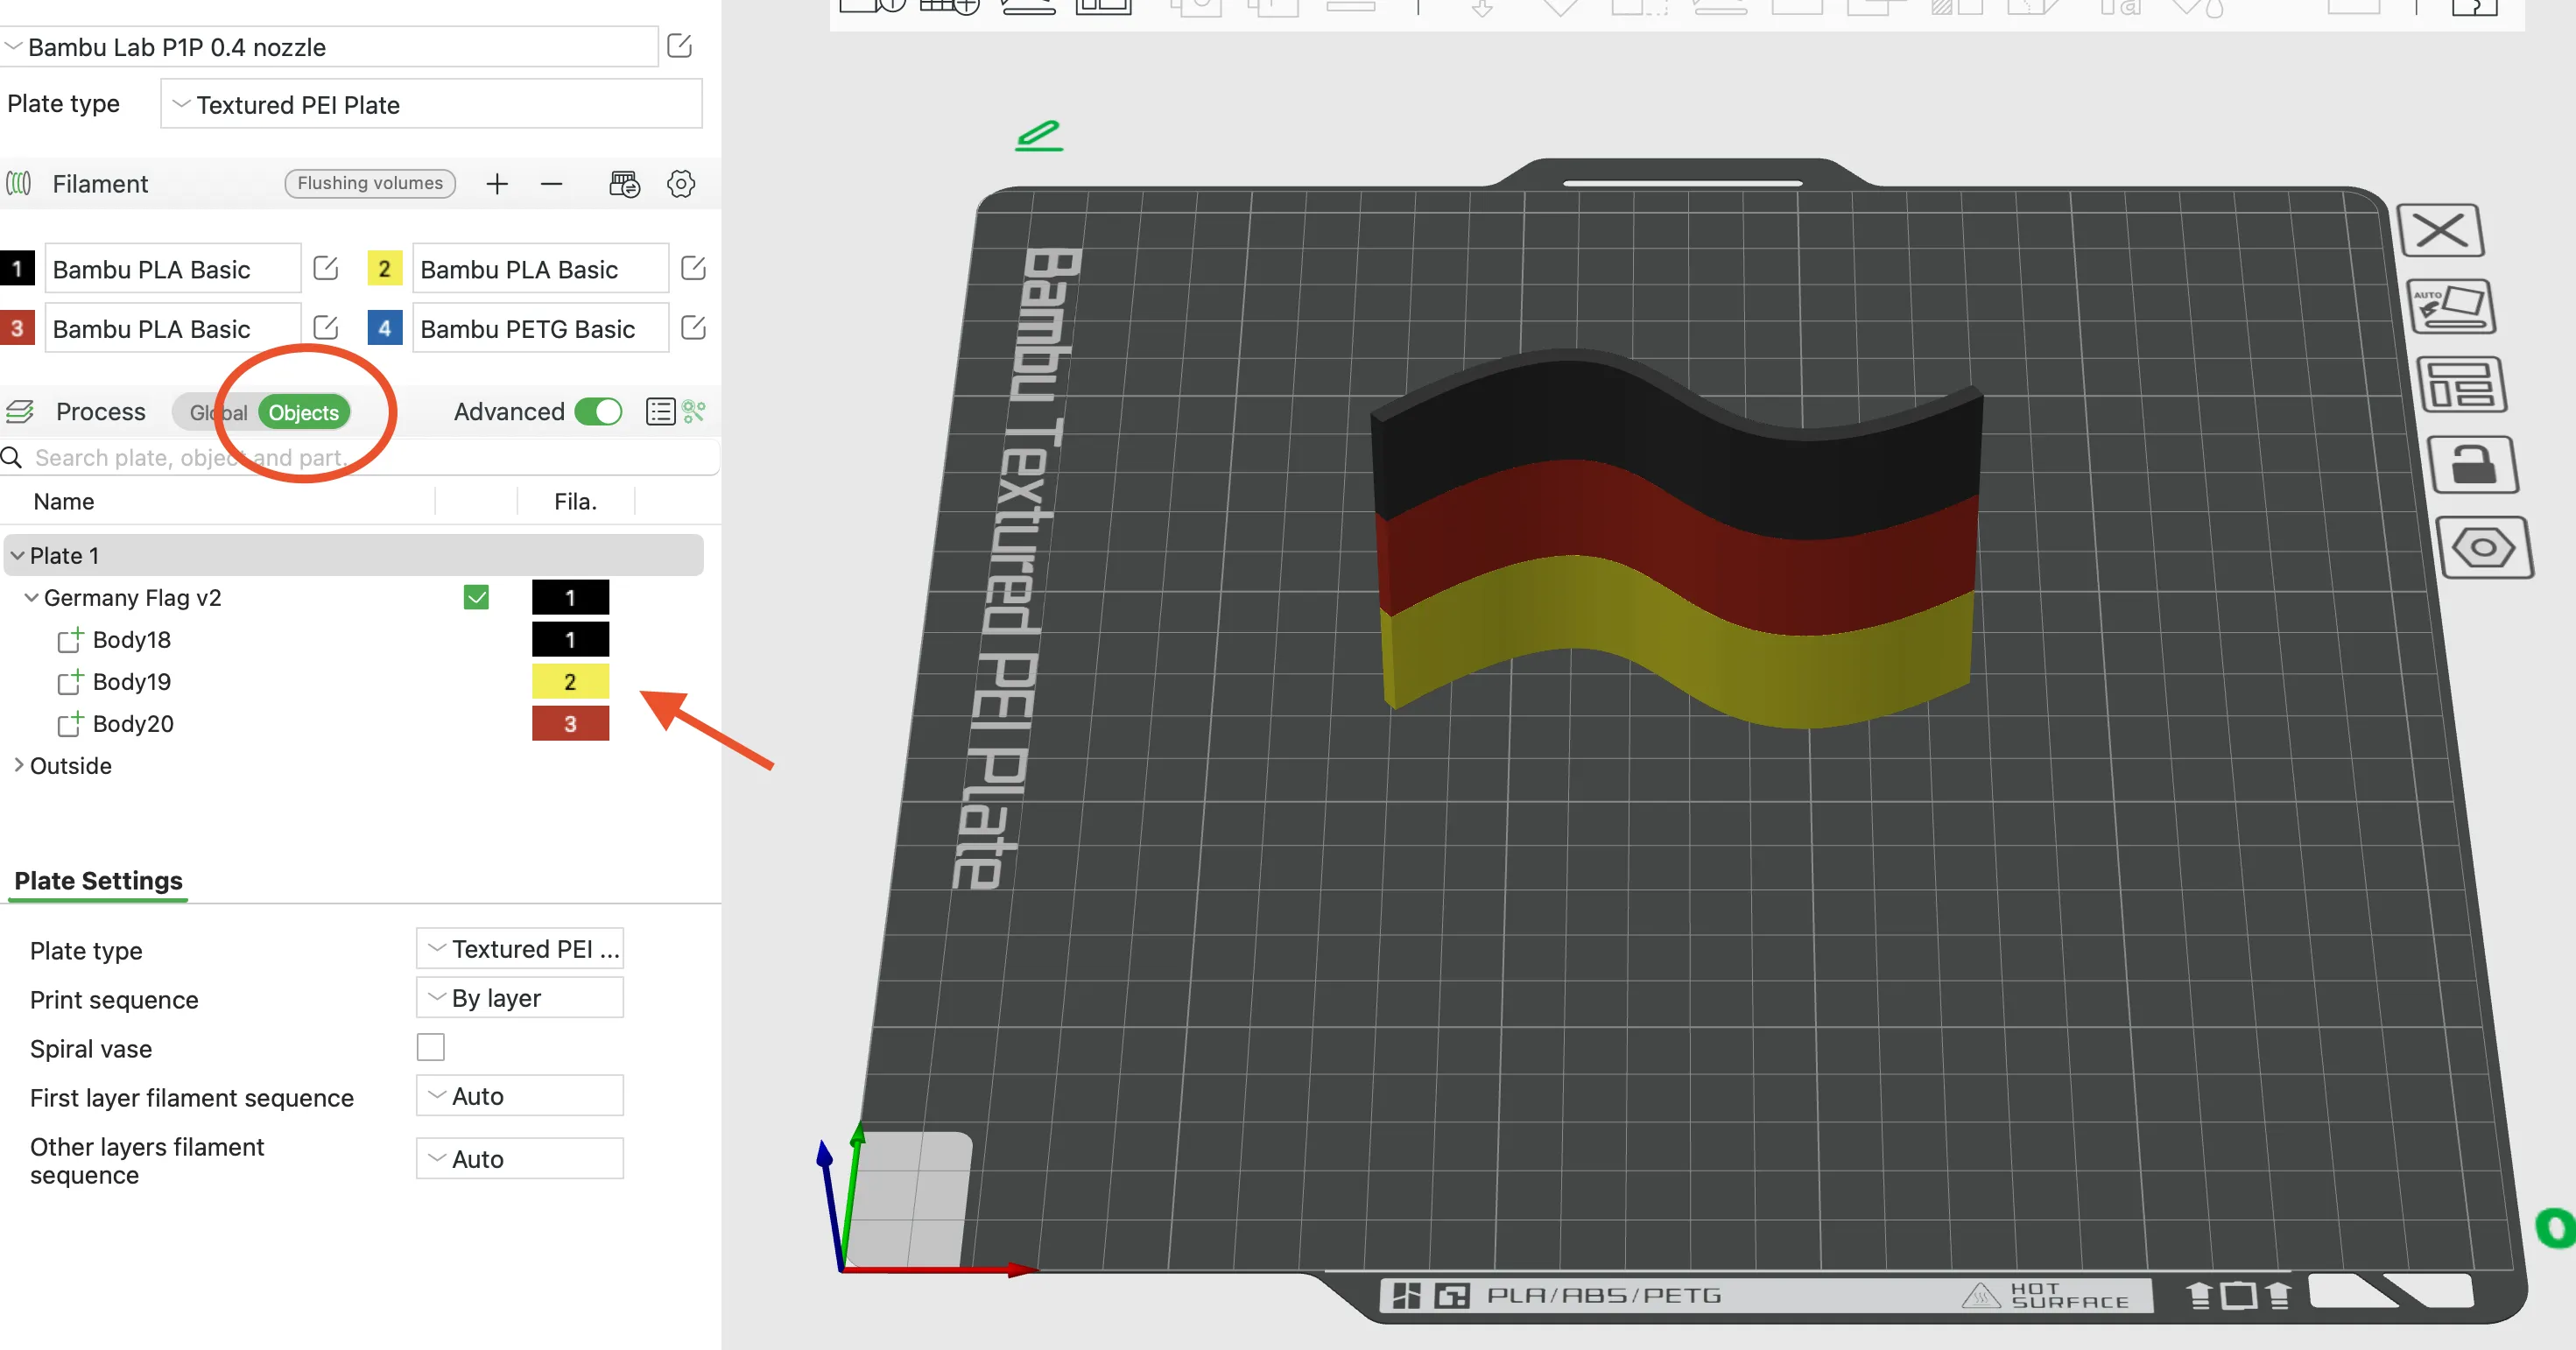Pick color for blue filament slot 4
This screenshot has width=2576, height=1350.
(384, 328)
